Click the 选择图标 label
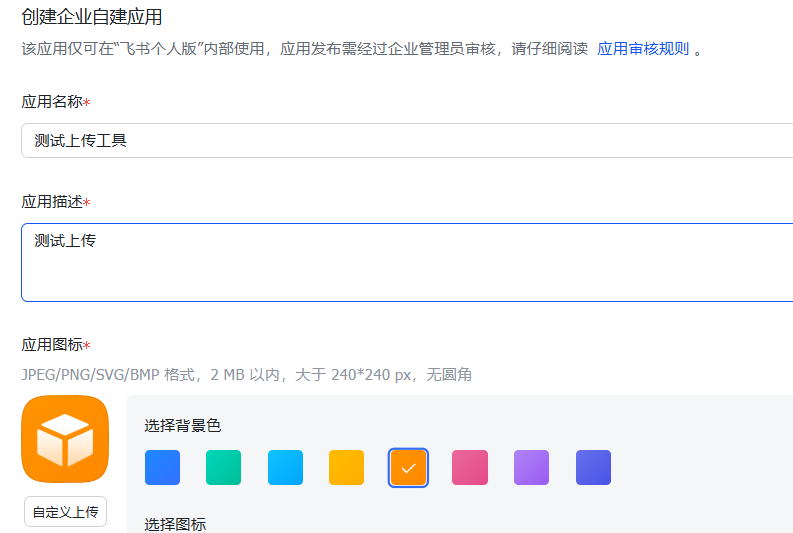This screenshot has height=533, width=793. point(175,524)
